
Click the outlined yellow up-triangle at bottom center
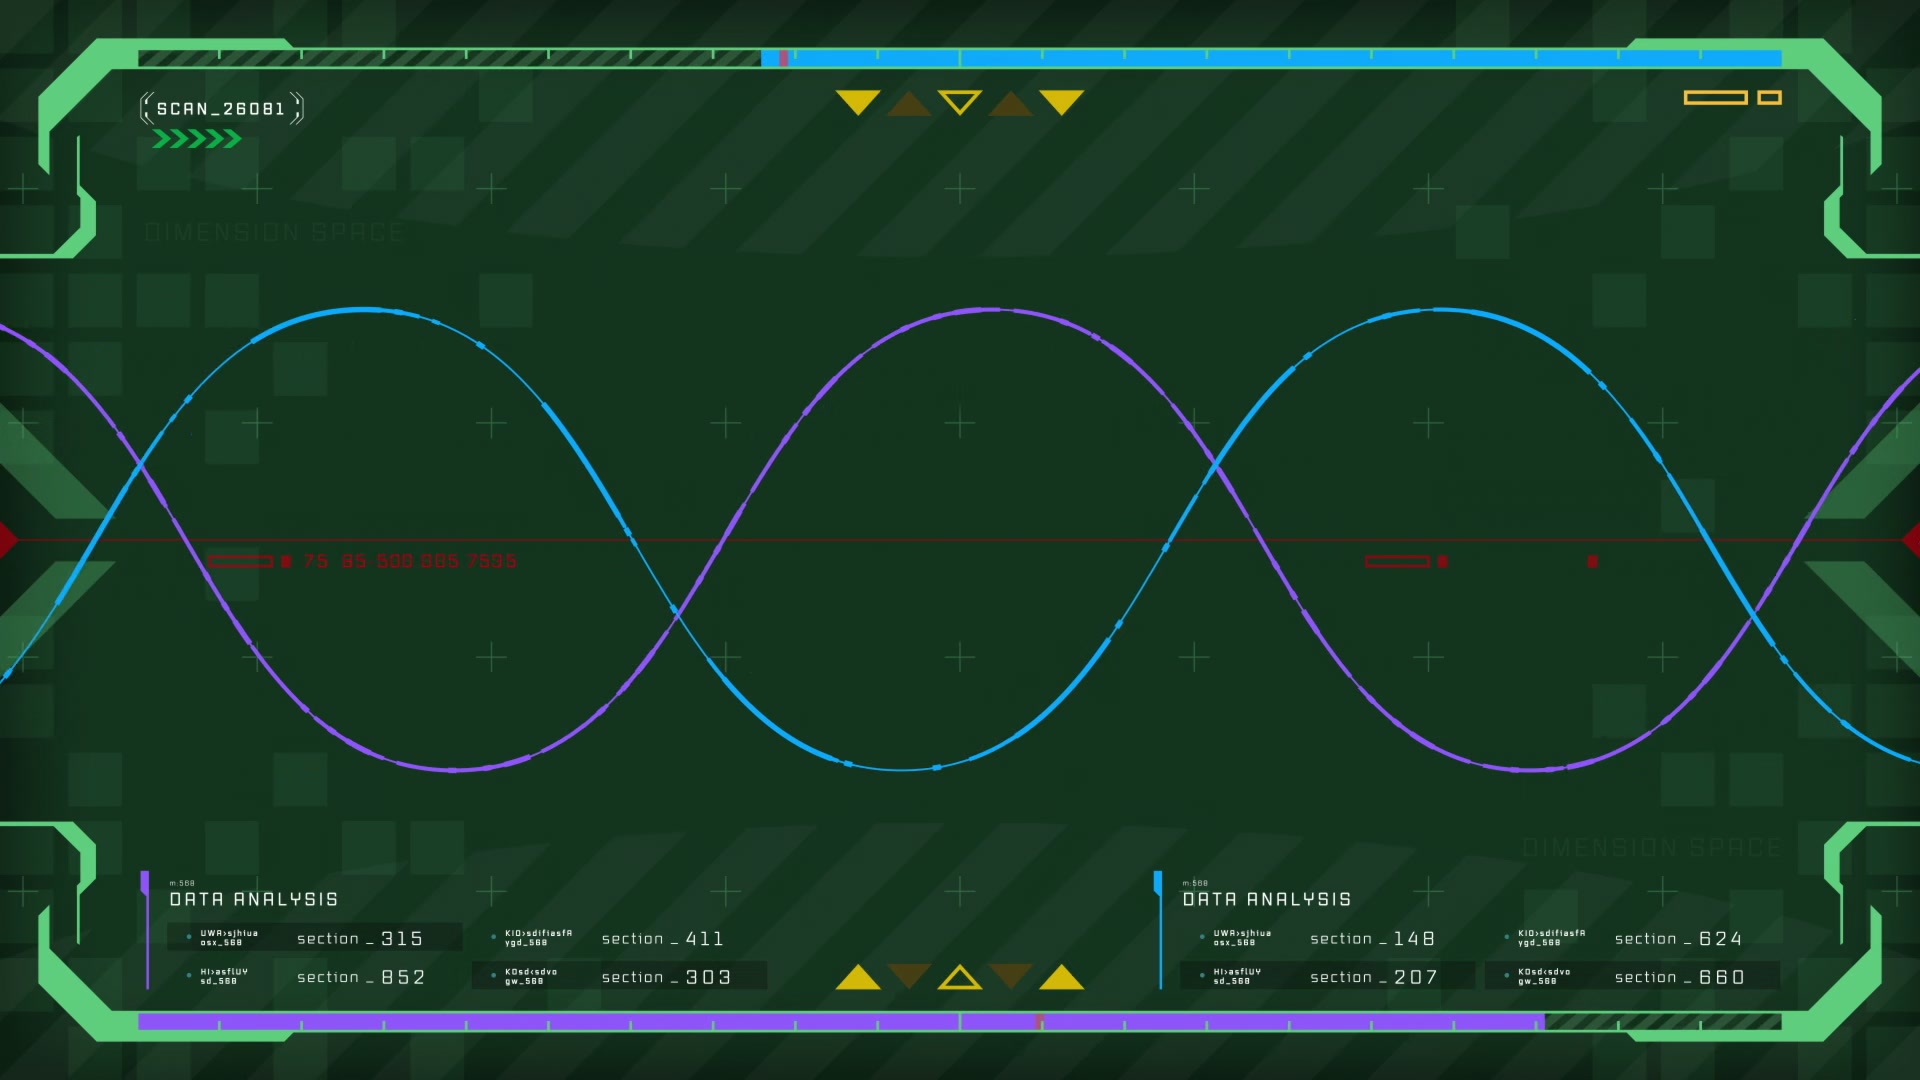[960, 978]
